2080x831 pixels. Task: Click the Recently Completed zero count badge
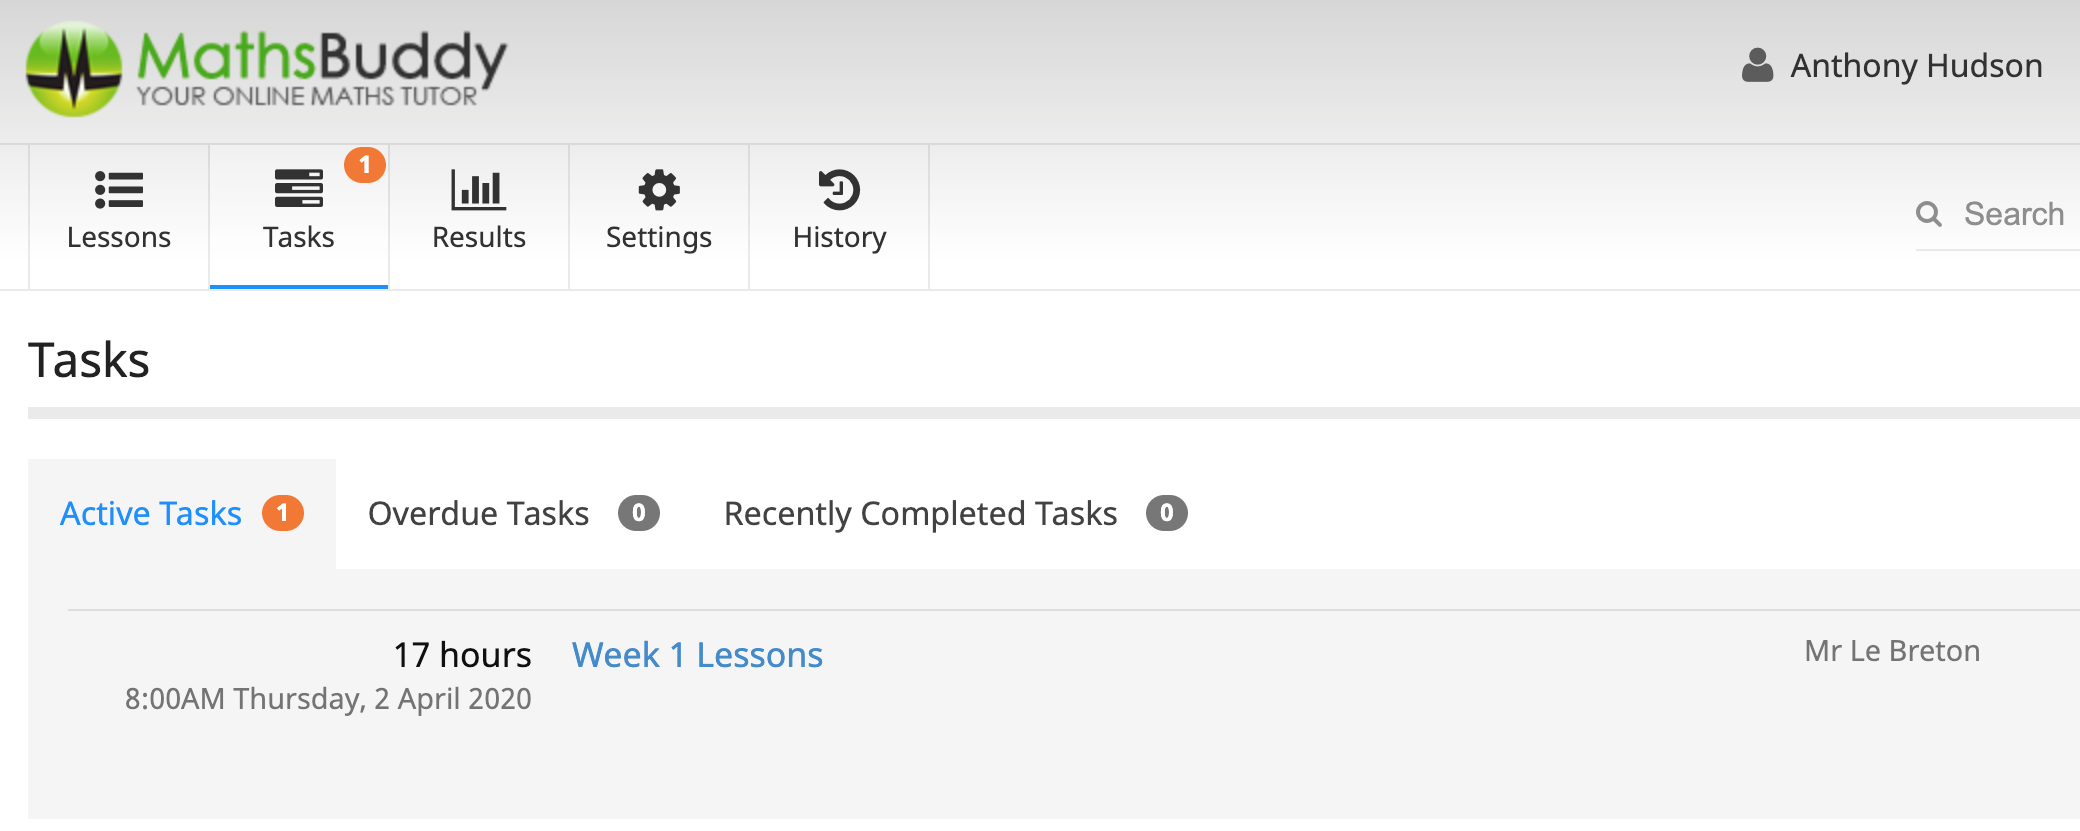point(1166,514)
